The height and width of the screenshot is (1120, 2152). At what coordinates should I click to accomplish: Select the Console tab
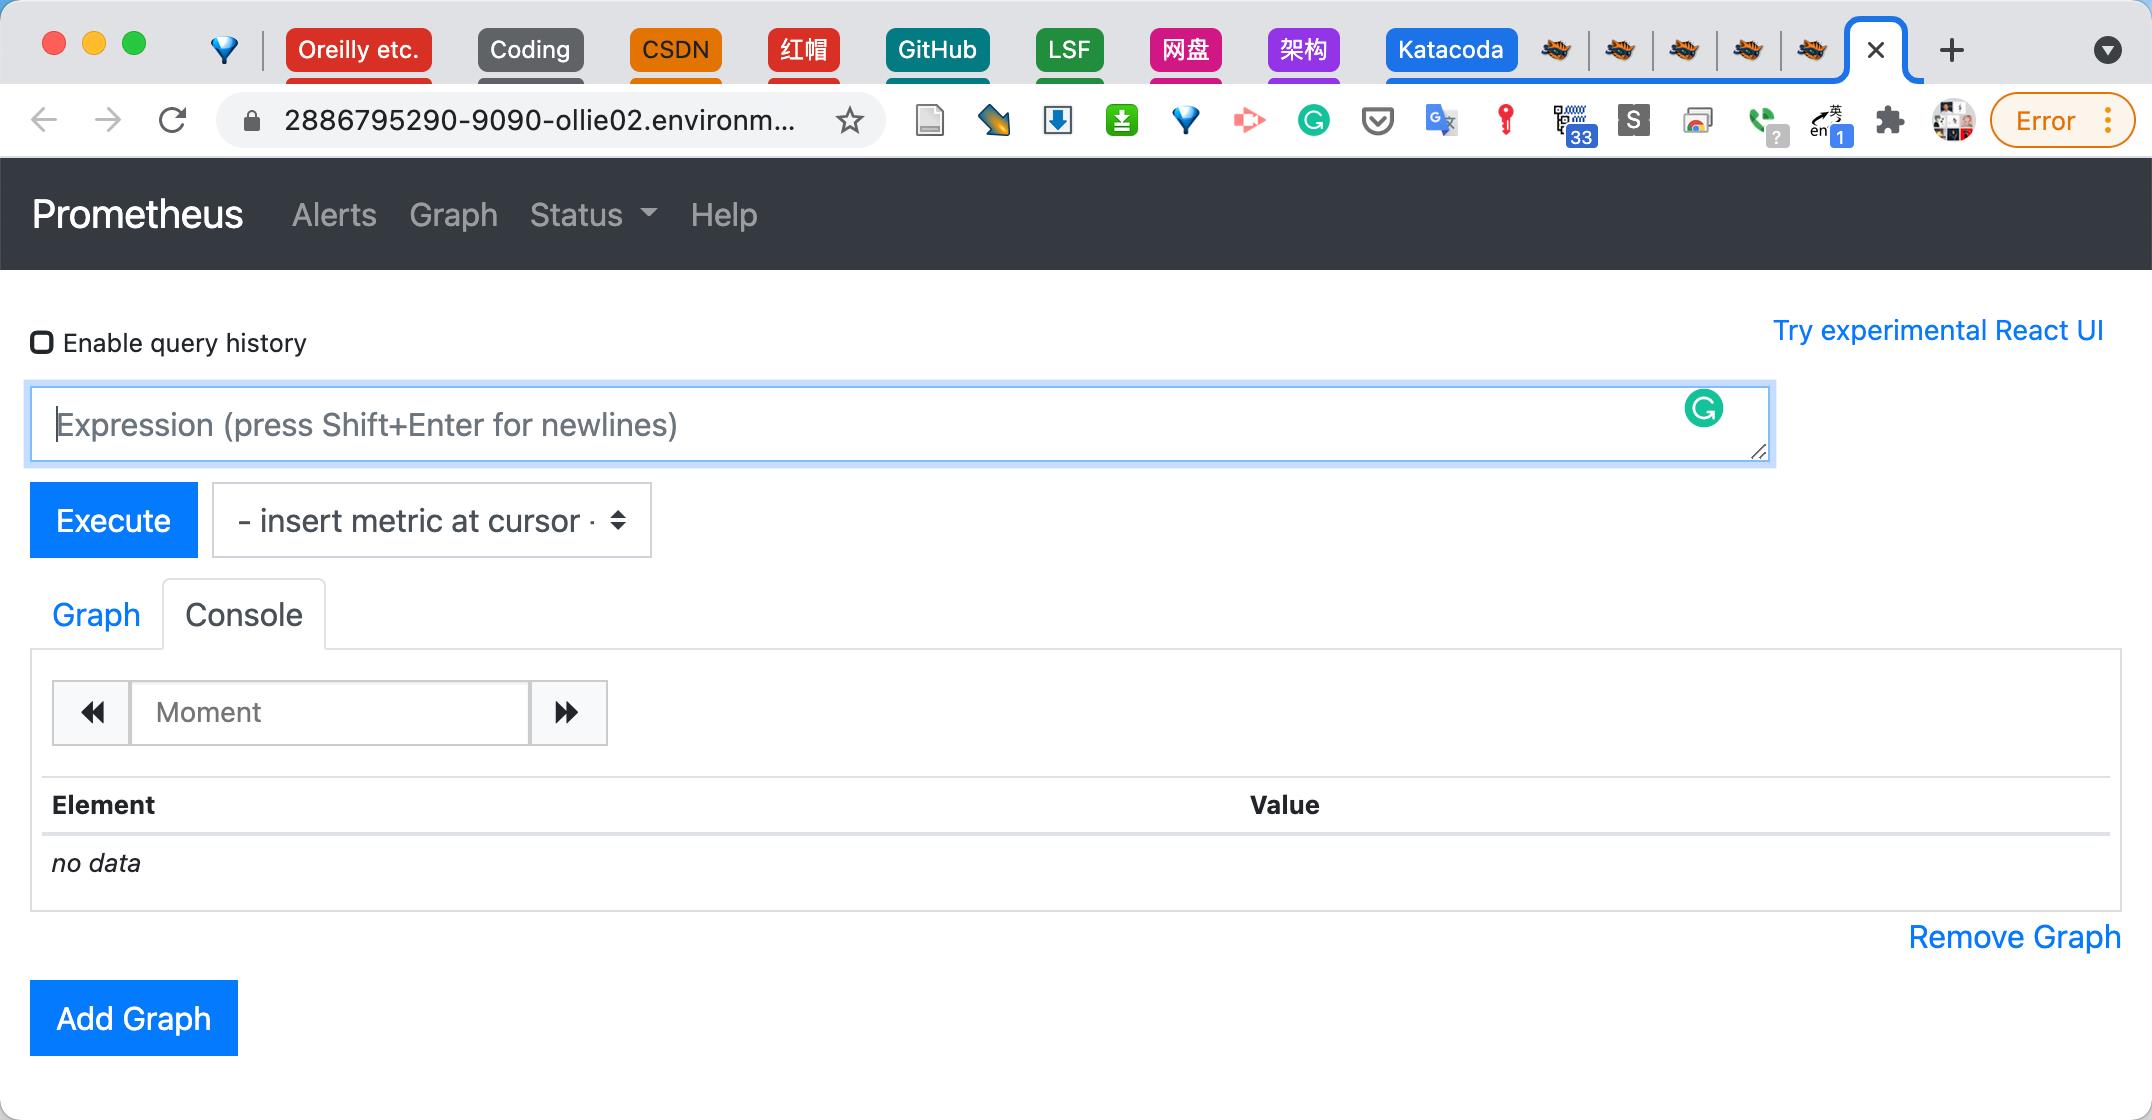tap(244, 614)
